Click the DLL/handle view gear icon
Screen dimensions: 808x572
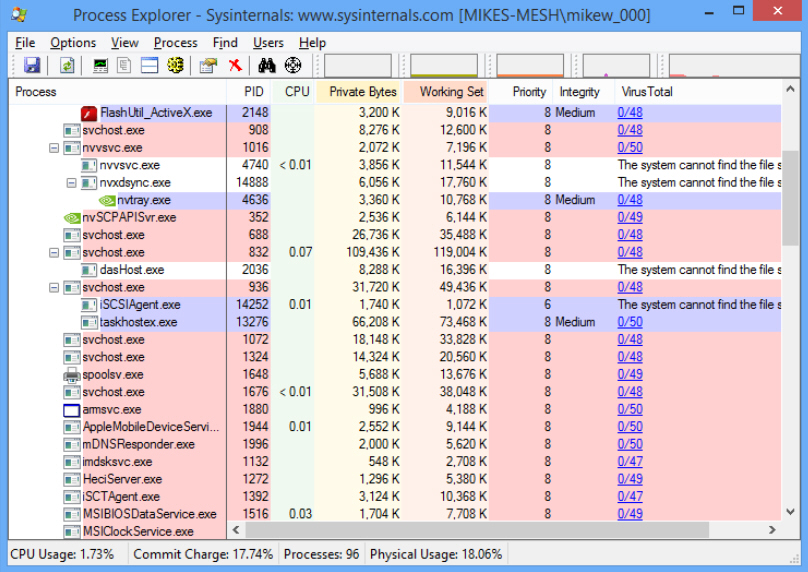click(175, 65)
